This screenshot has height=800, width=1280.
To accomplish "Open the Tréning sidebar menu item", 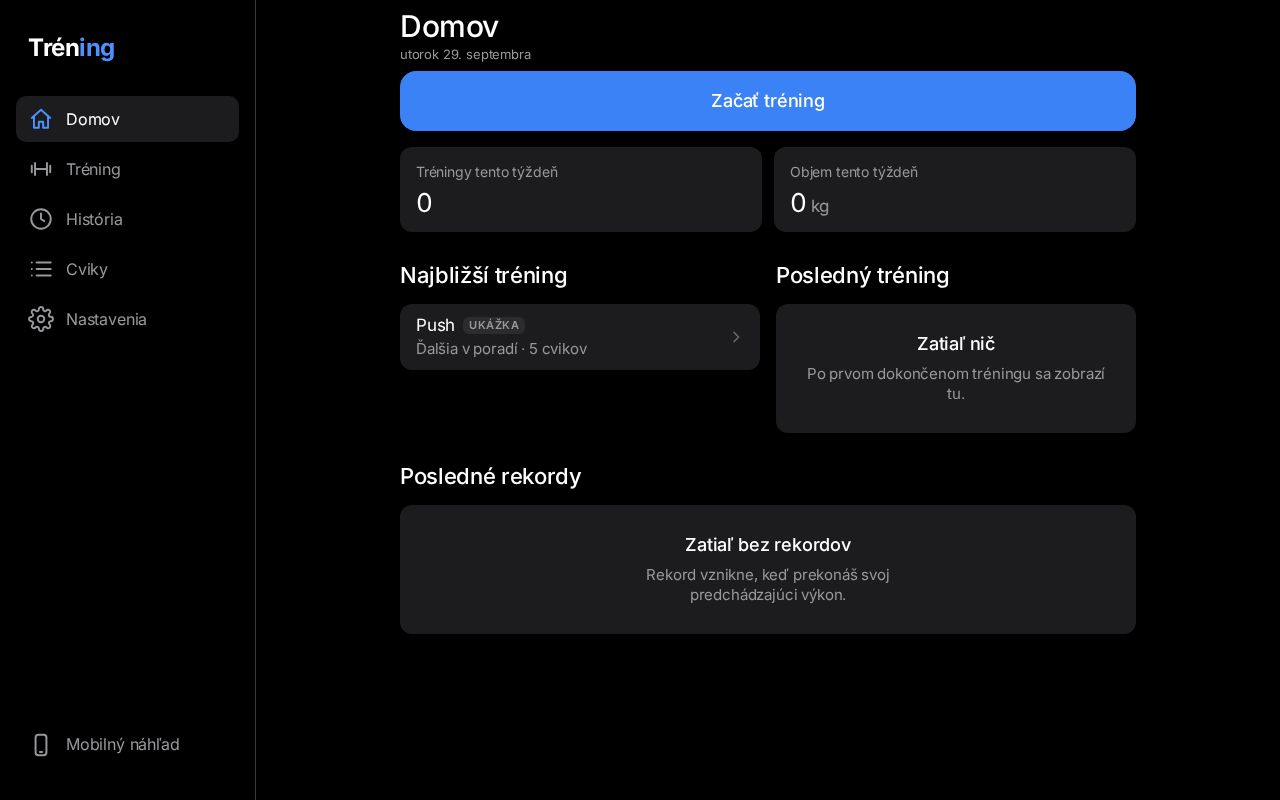I will click(x=127, y=169).
